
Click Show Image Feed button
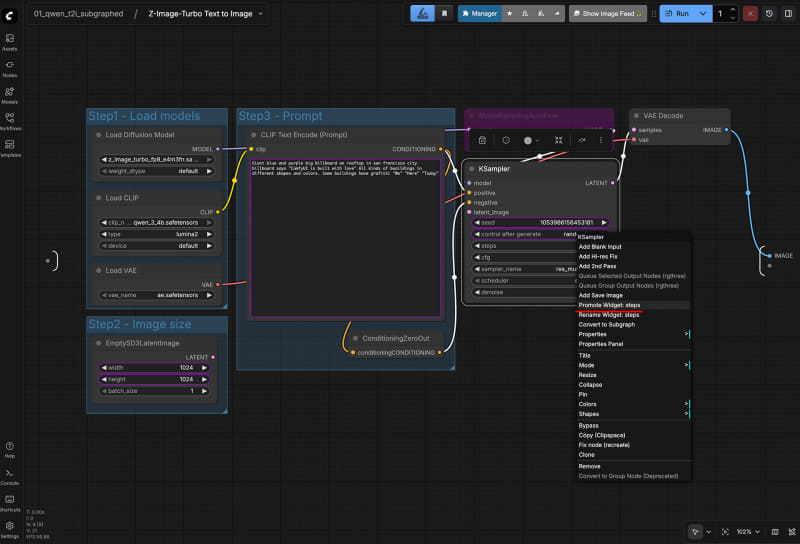pos(608,14)
